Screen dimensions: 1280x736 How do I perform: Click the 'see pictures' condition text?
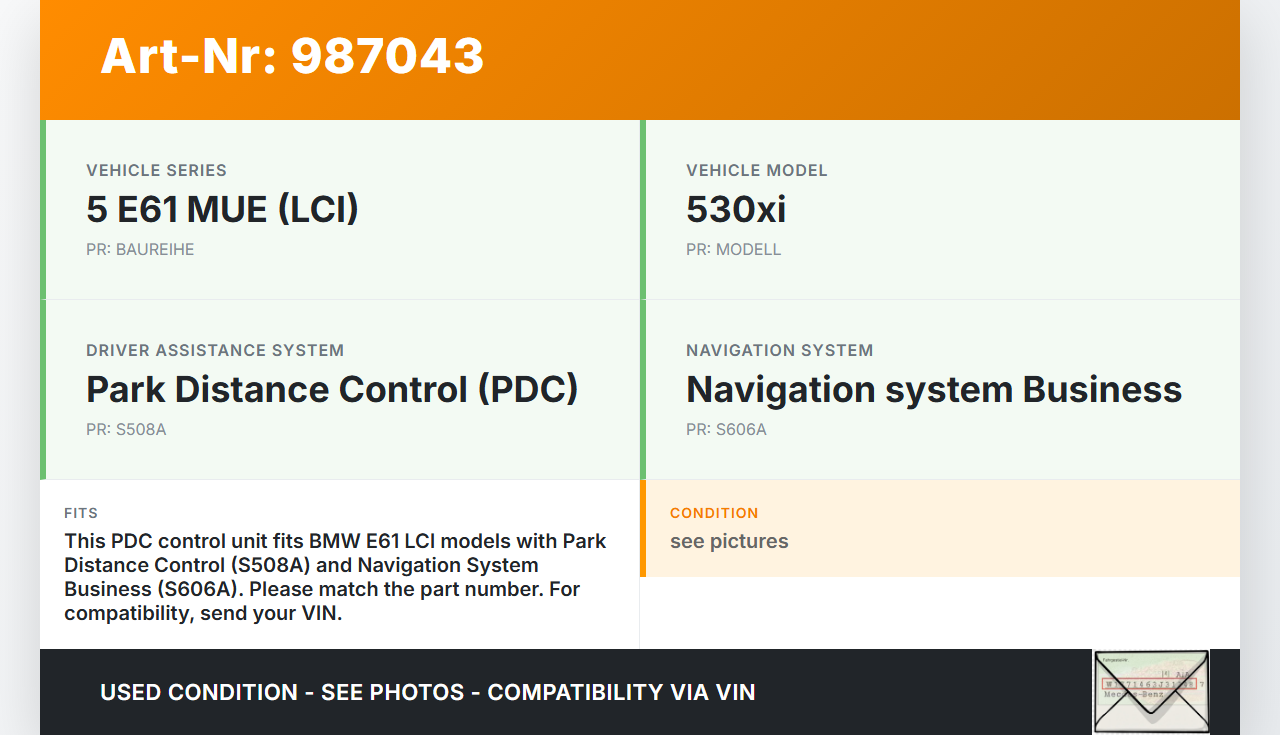tap(729, 542)
